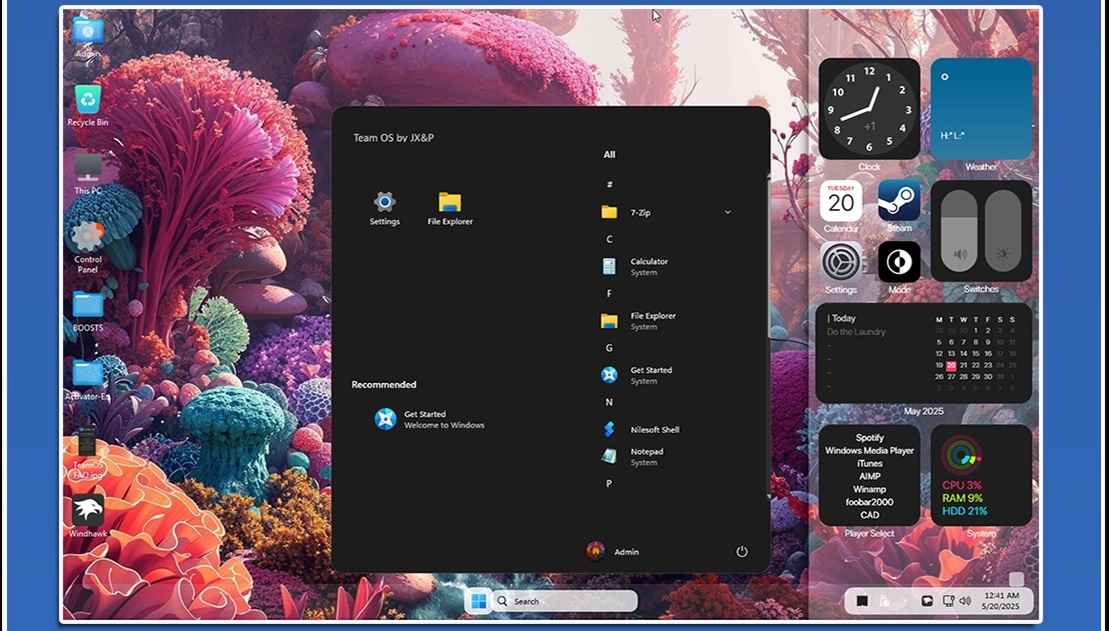The image size is (1109, 631).
Task: Launch Steam from the desktop widget
Action: [898, 203]
